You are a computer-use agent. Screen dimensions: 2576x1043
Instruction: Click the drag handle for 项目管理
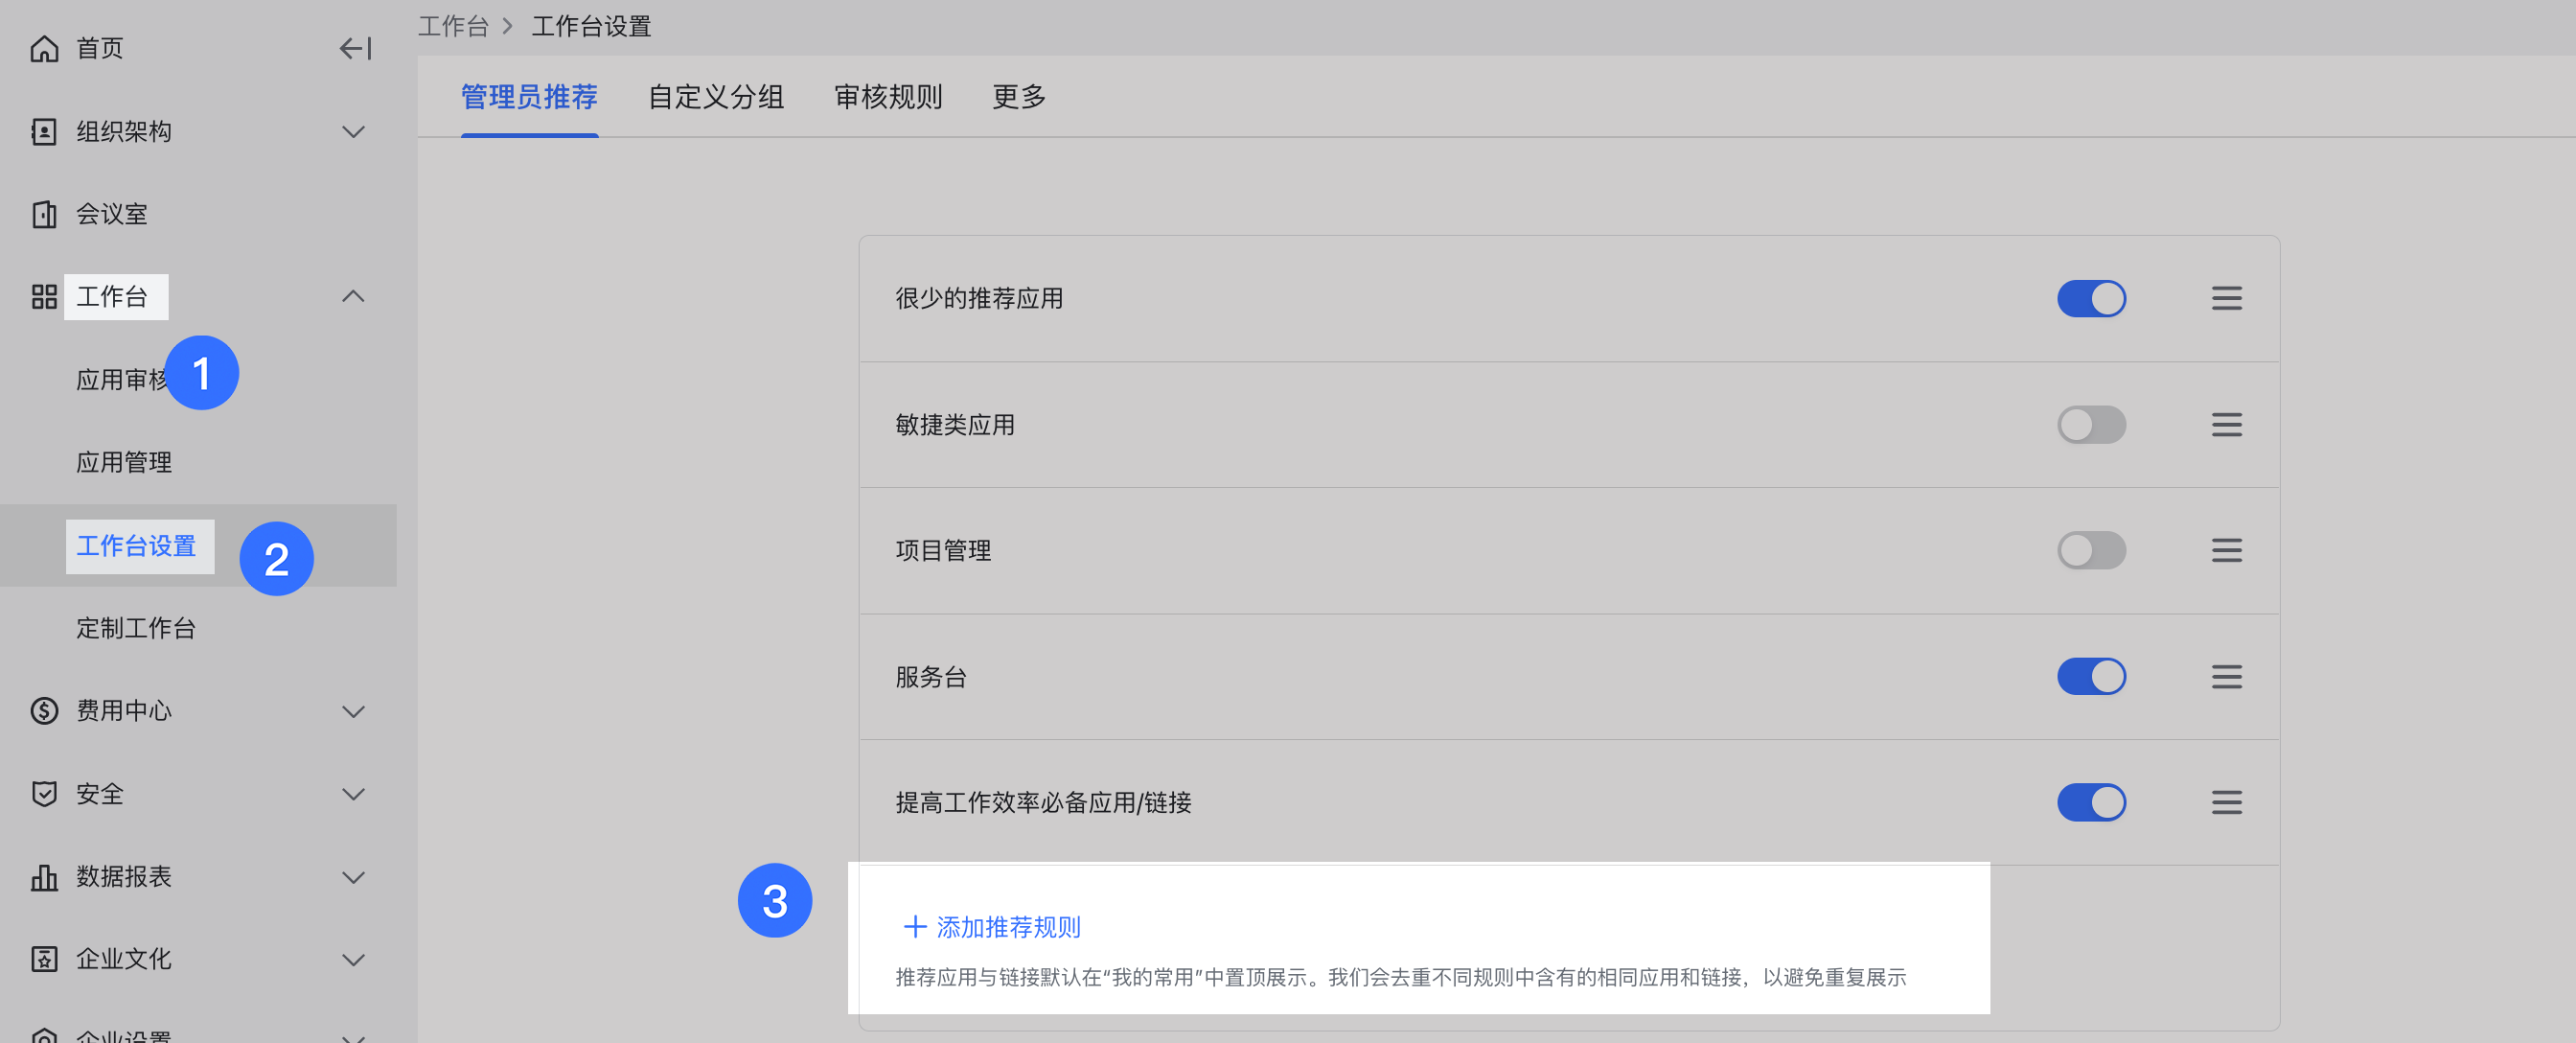tap(2226, 550)
